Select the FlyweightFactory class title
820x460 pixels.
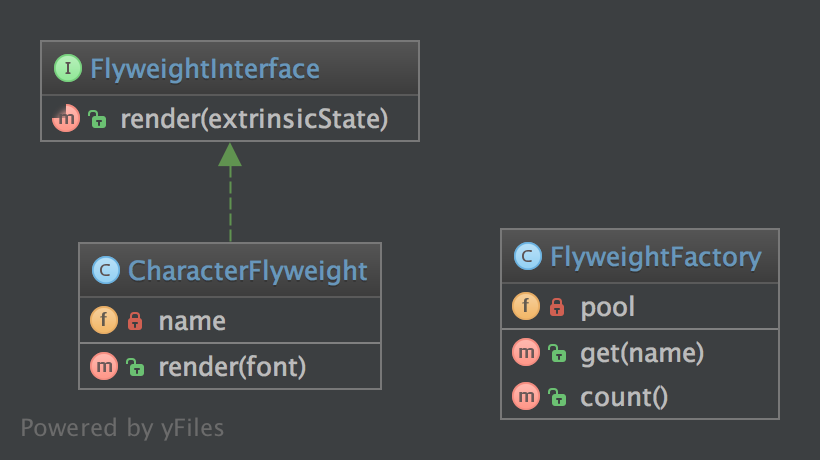click(x=656, y=257)
